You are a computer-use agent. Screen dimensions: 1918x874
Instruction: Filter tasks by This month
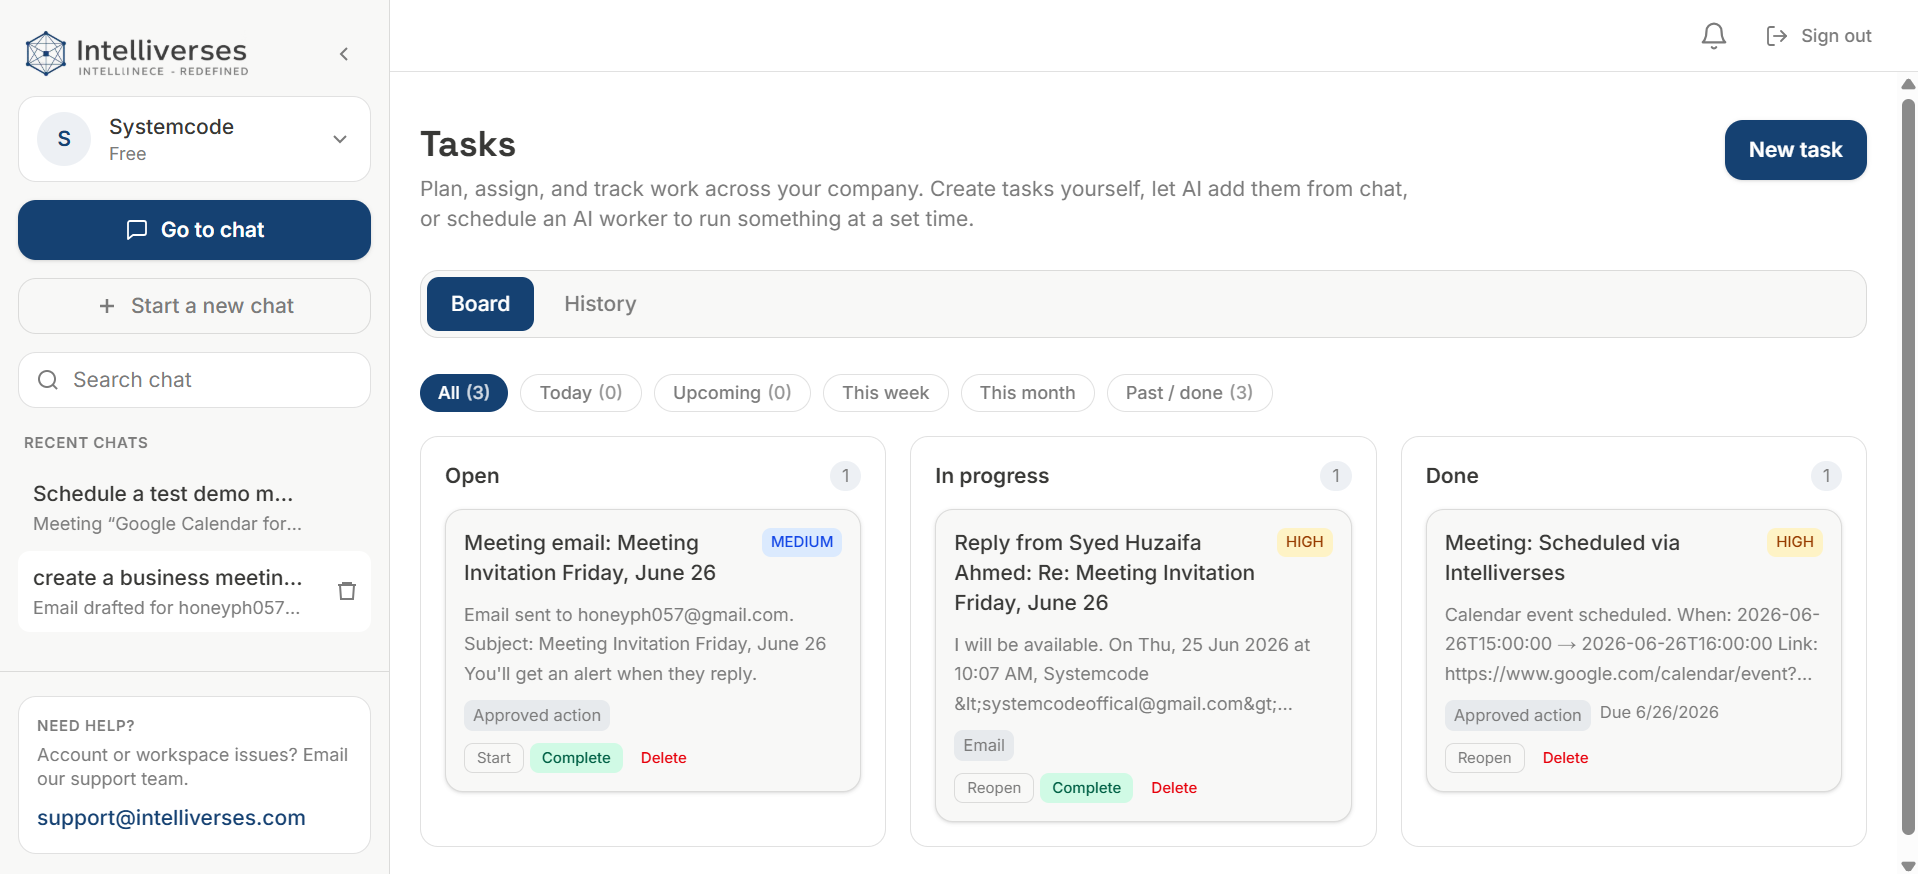[x=1027, y=393]
